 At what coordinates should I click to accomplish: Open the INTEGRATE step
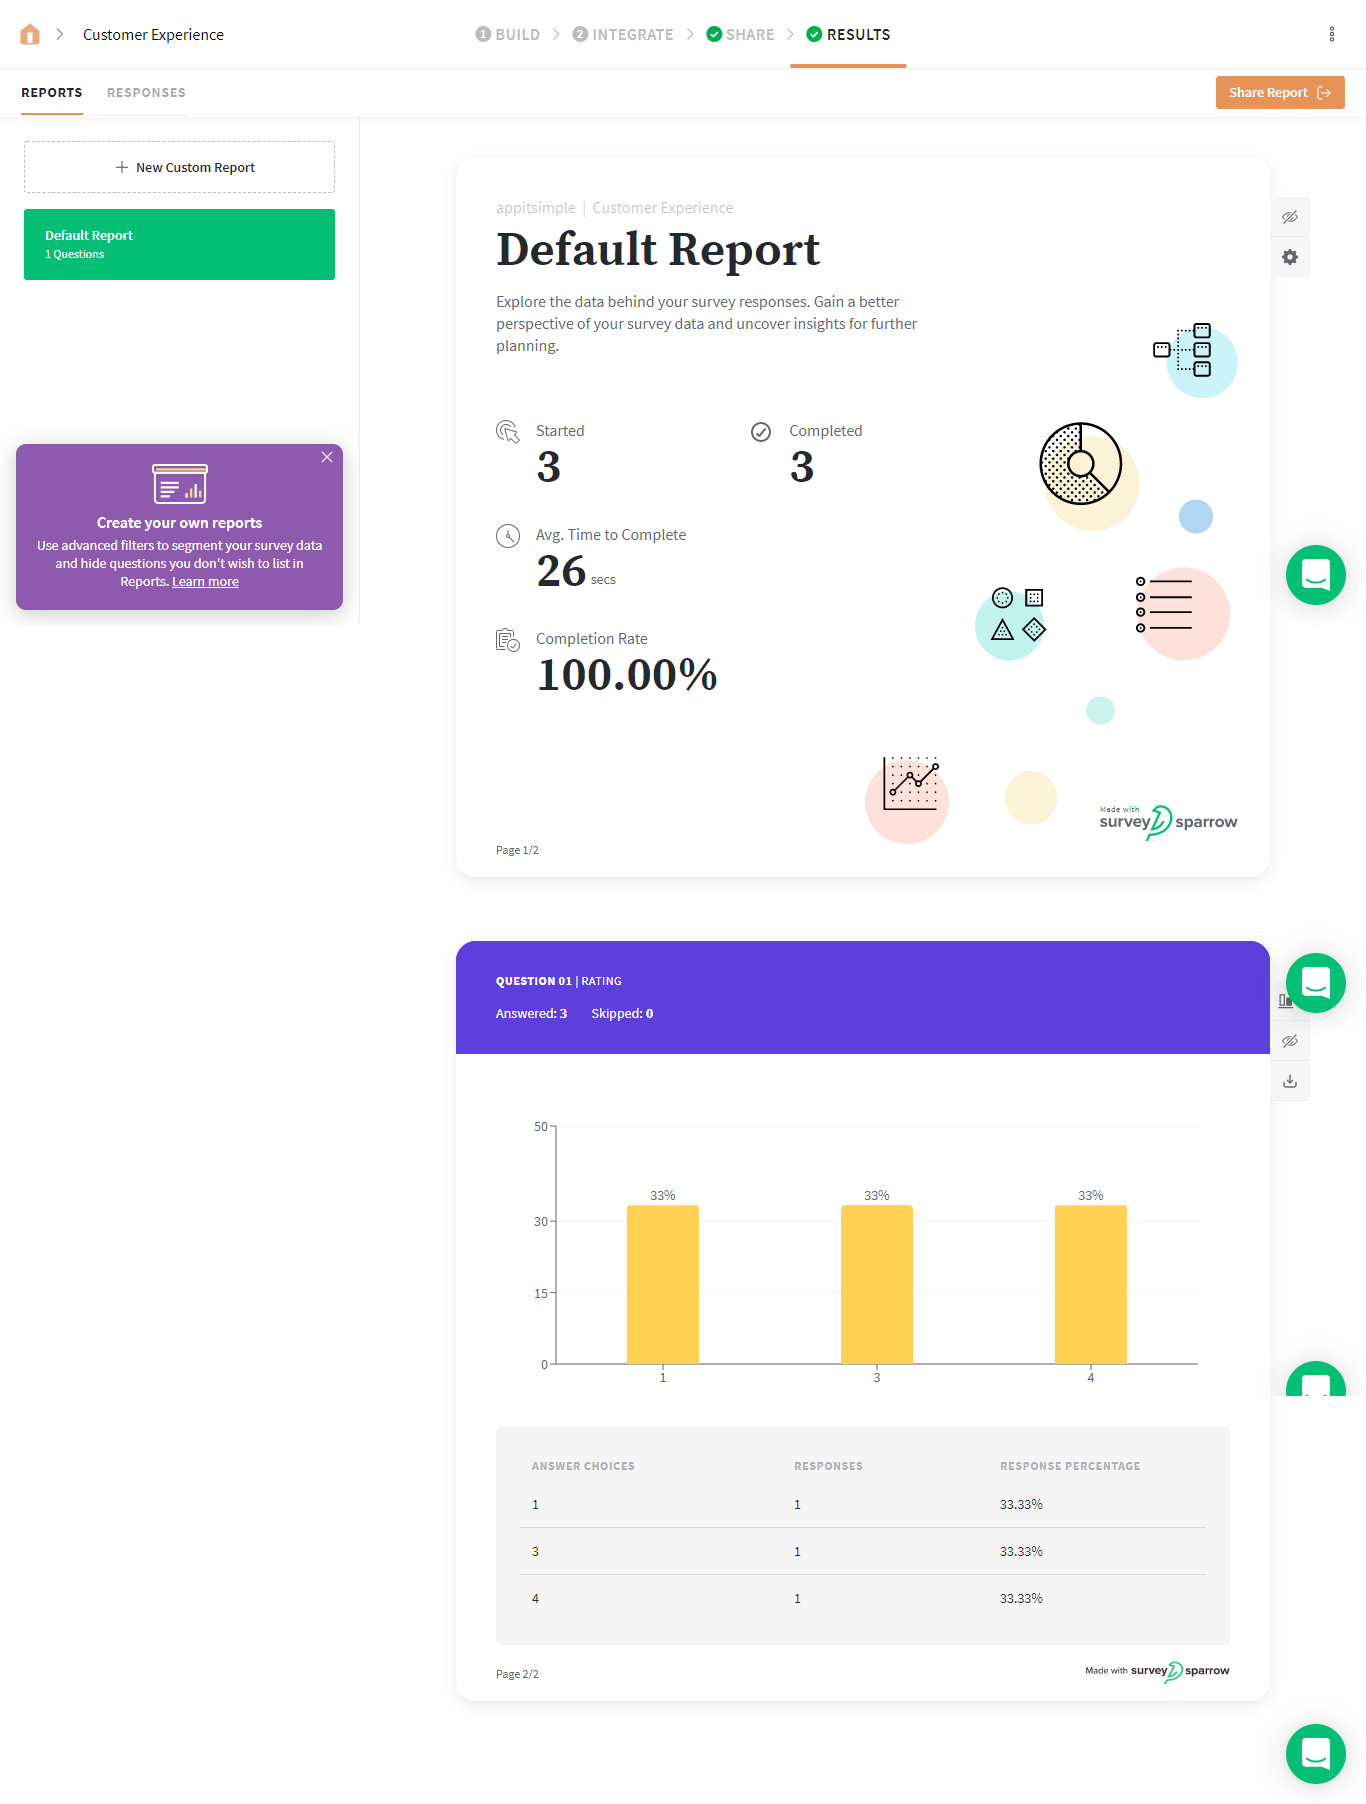pyautogui.click(x=623, y=35)
